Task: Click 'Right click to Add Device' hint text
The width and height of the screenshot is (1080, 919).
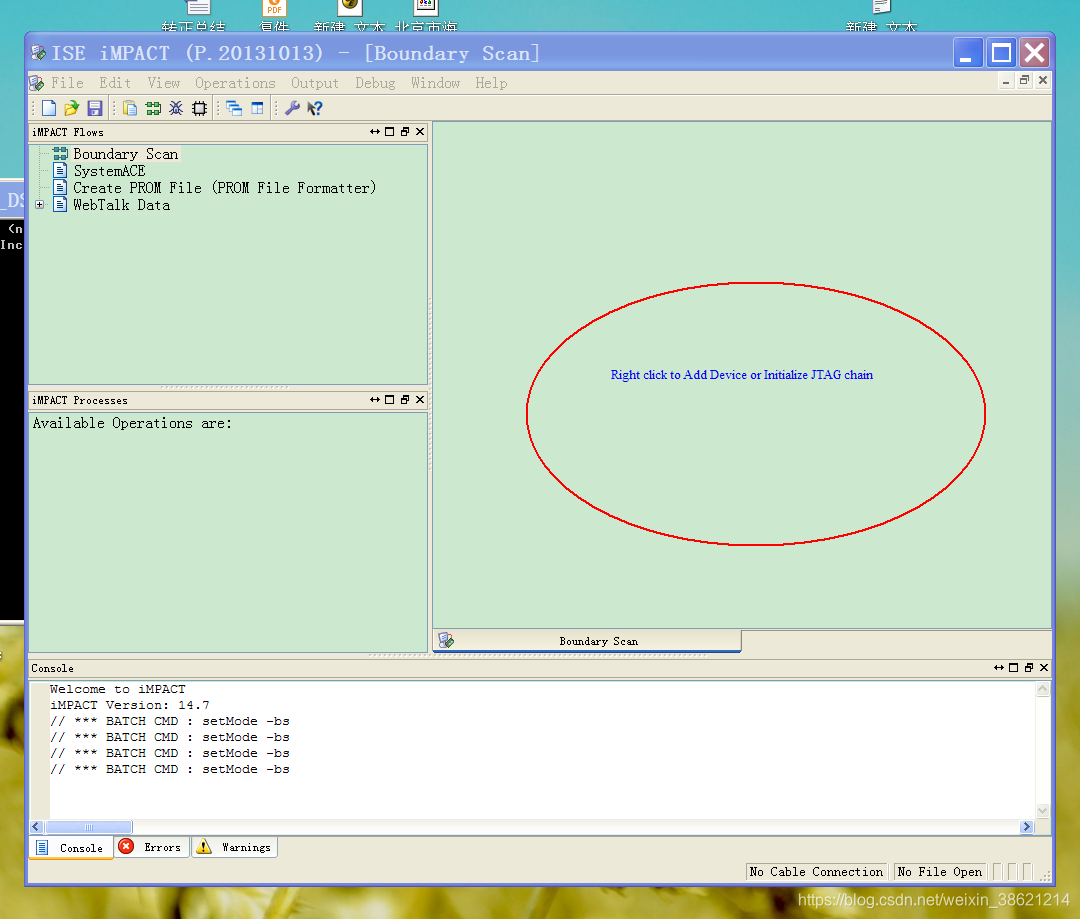Action: [742, 375]
